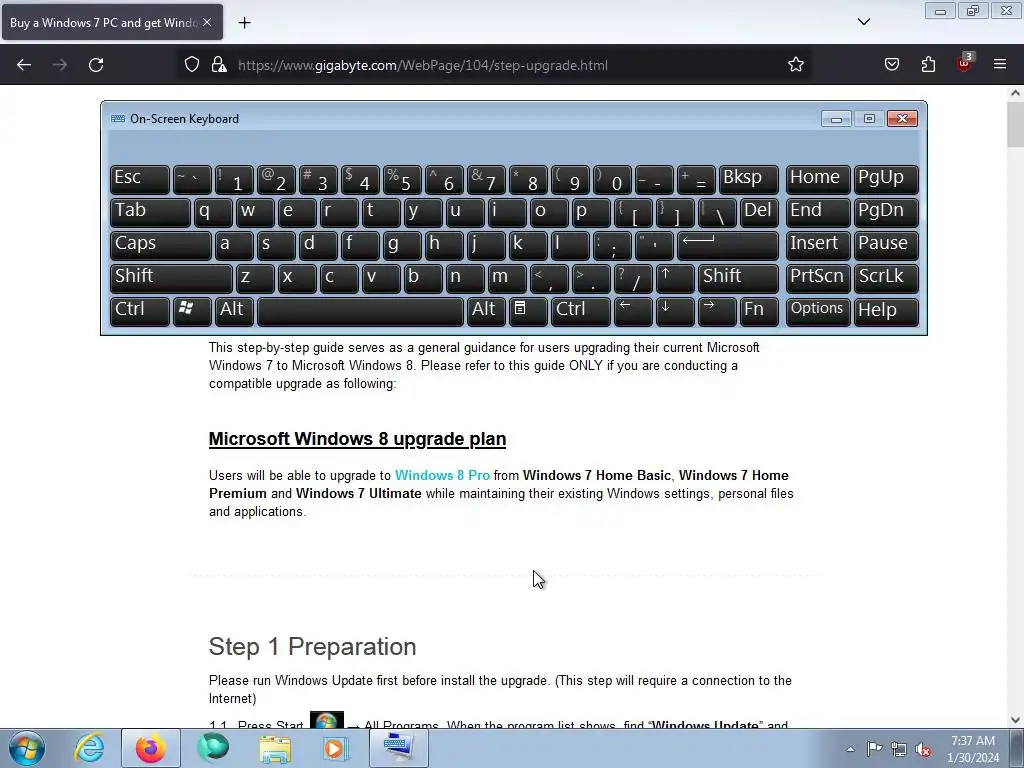Open Windows Explorer folder in taskbar
This screenshot has width=1024, height=768.
pyautogui.click(x=275, y=748)
